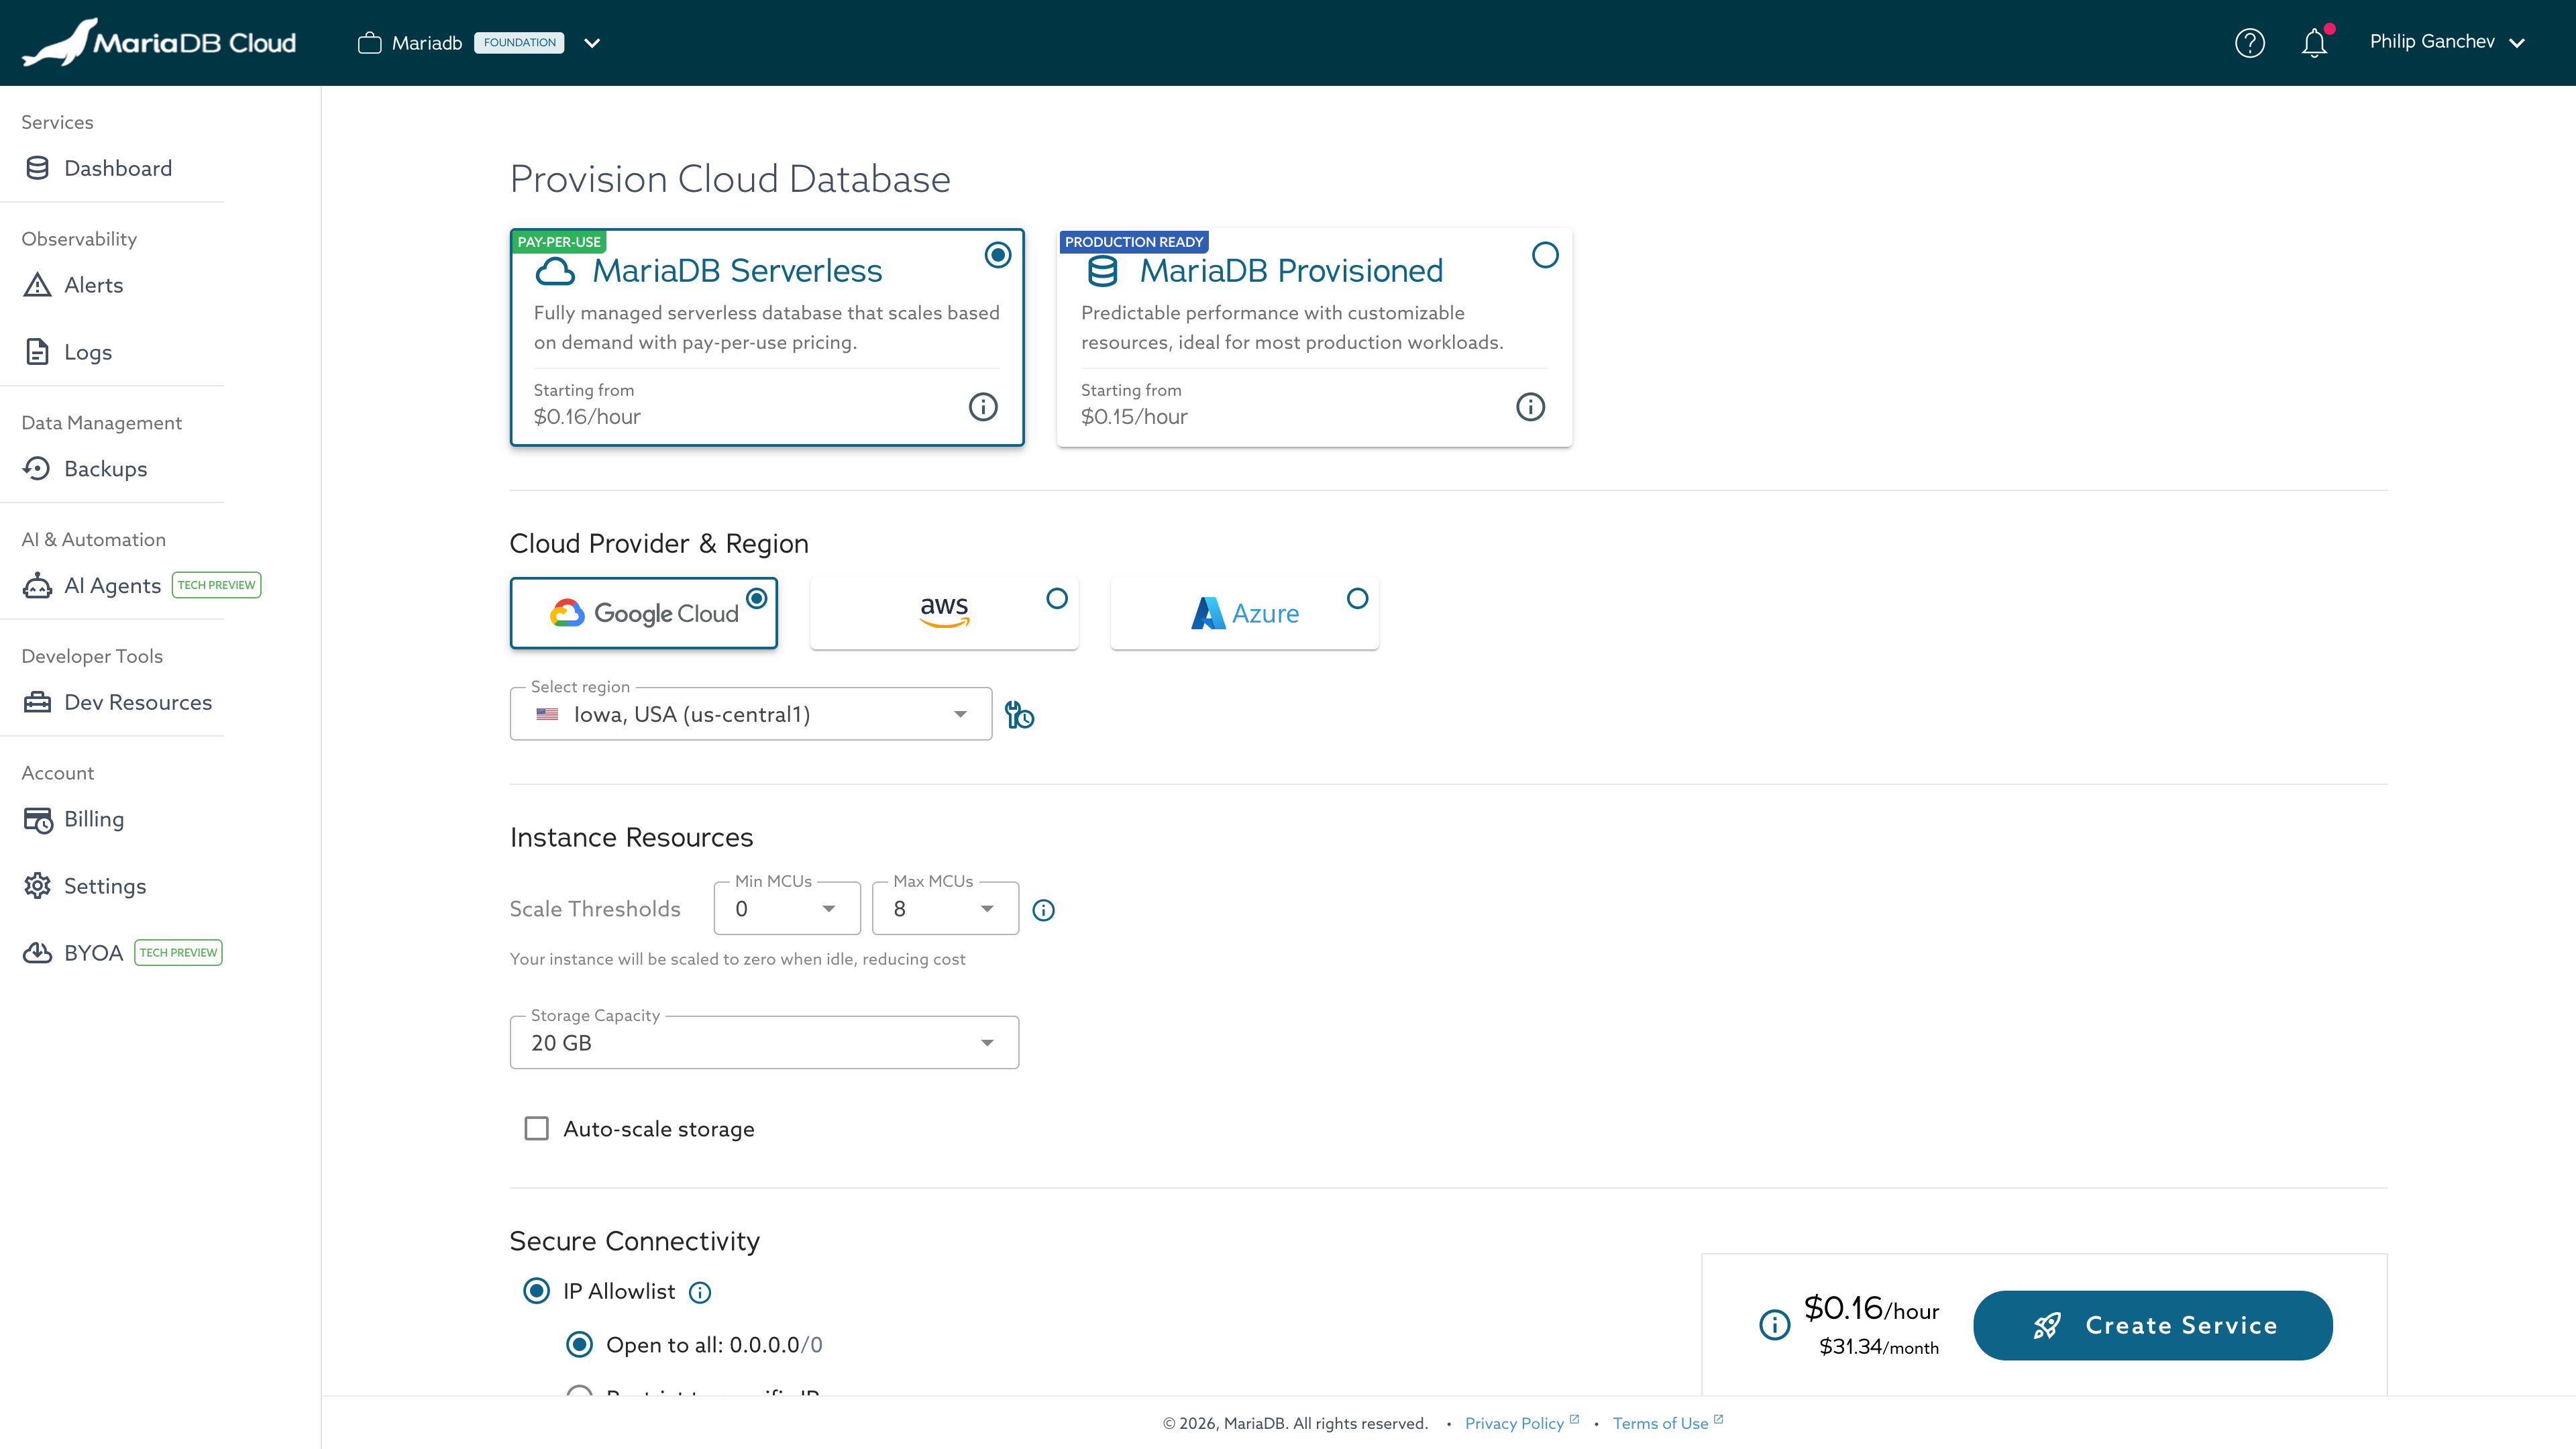Open the Max MCUs dropdown
Image resolution: width=2576 pixels, height=1449 pixels.
tap(945, 909)
